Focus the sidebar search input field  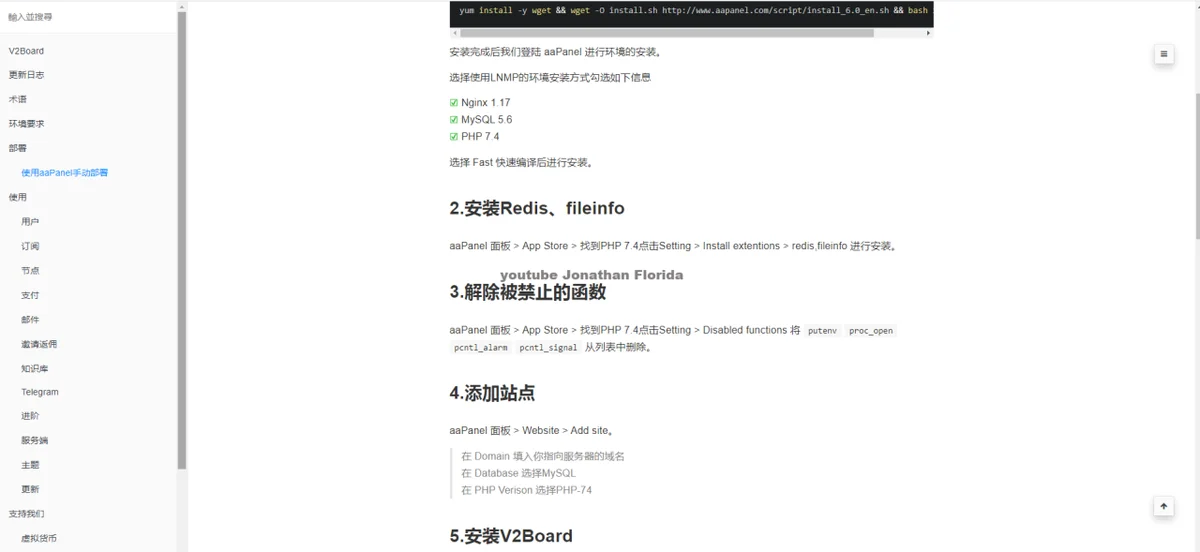pos(88,17)
